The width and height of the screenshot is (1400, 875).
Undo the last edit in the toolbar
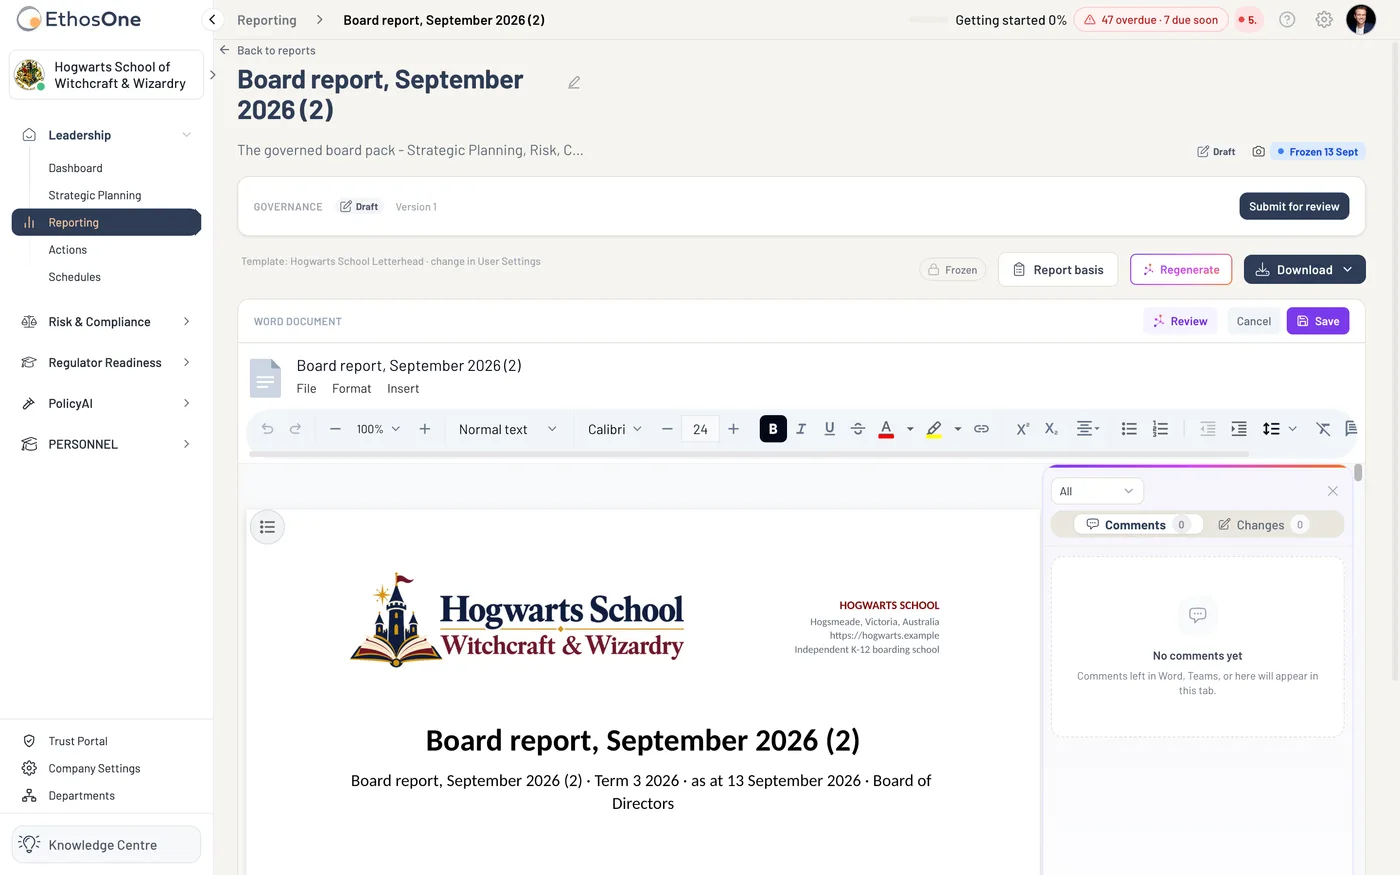267,429
